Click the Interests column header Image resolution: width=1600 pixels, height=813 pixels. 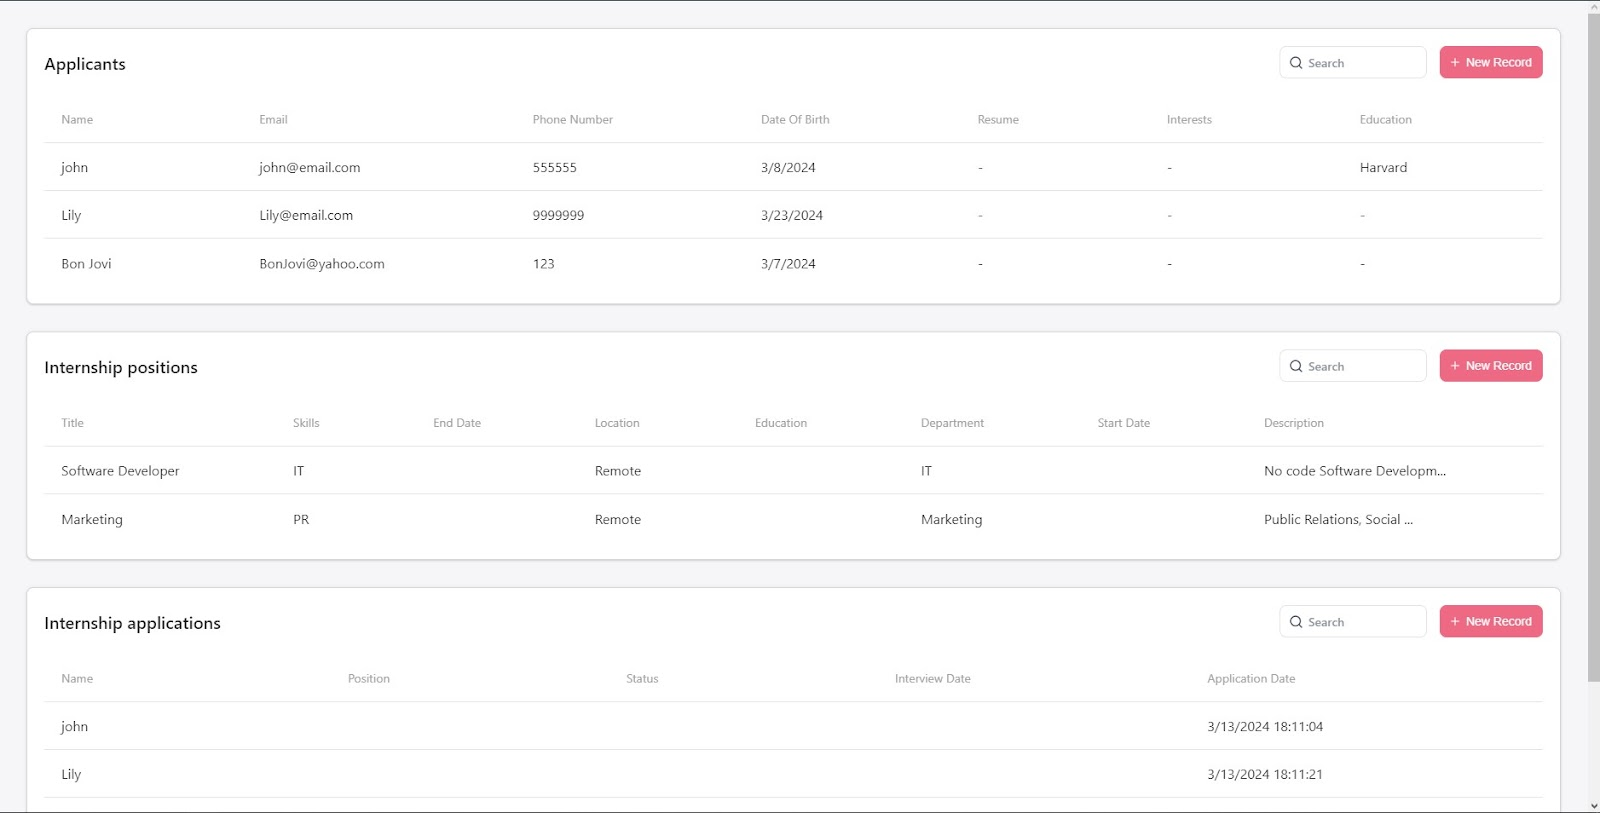[x=1189, y=119]
